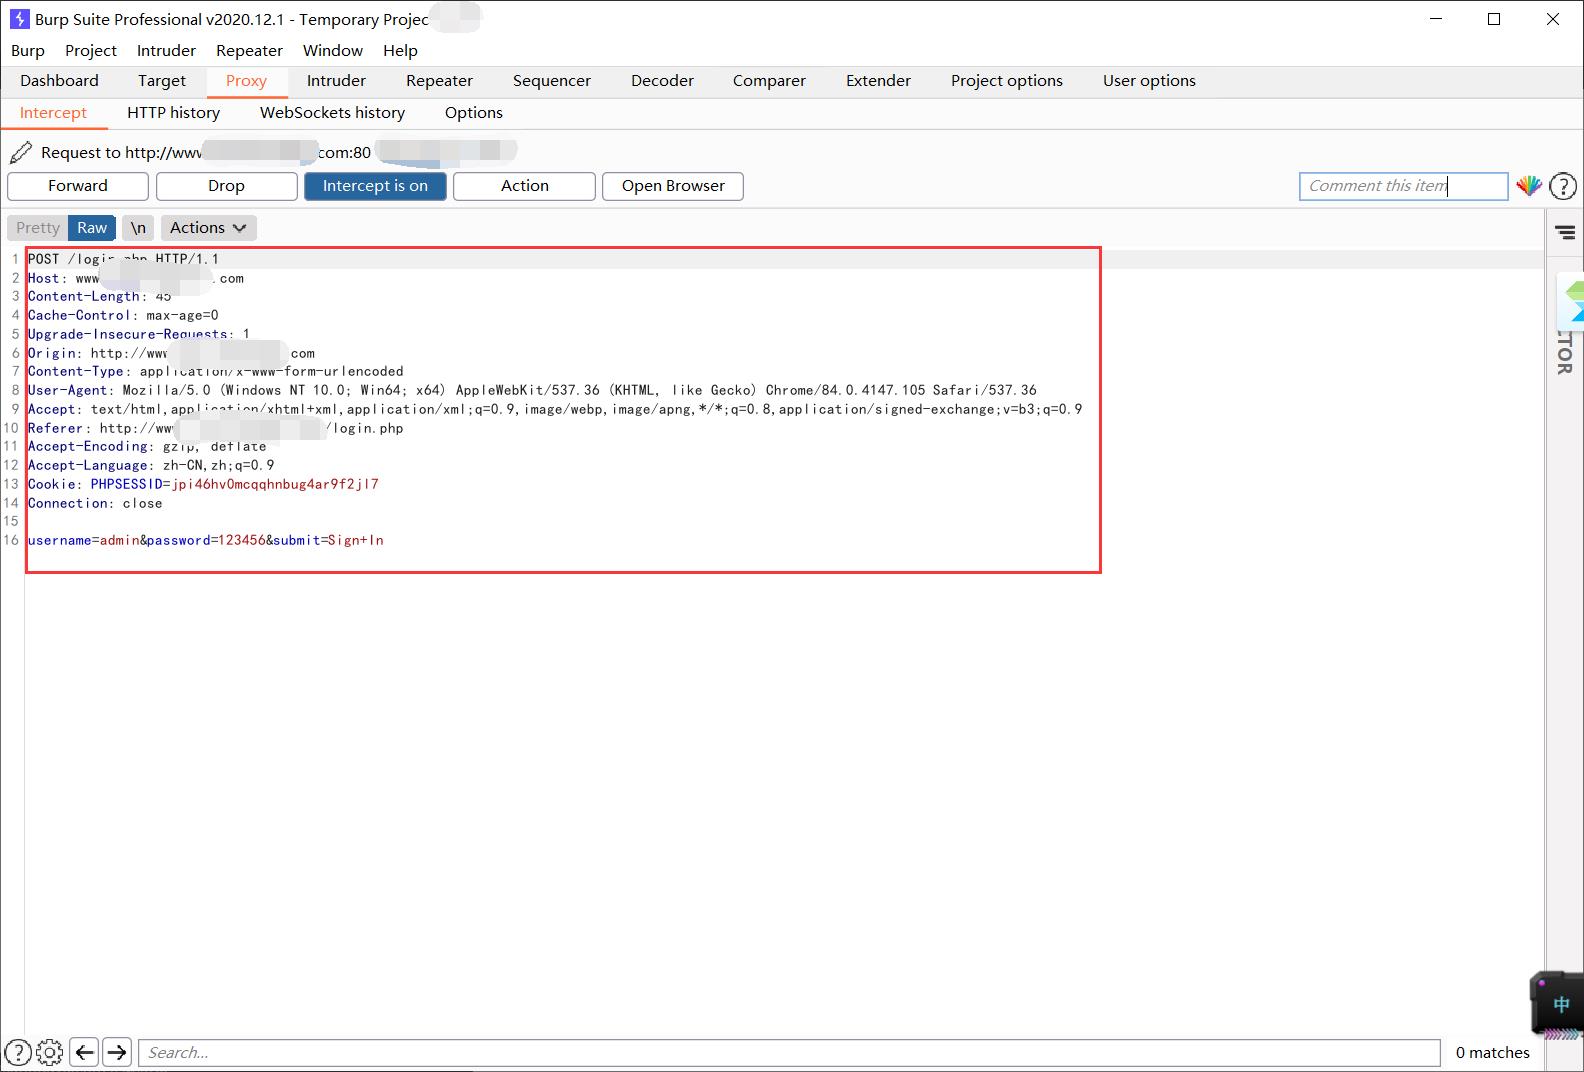This screenshot has width=1584, height=1072.
Task: Drop the intercepted request
Action: pos(226,186)
